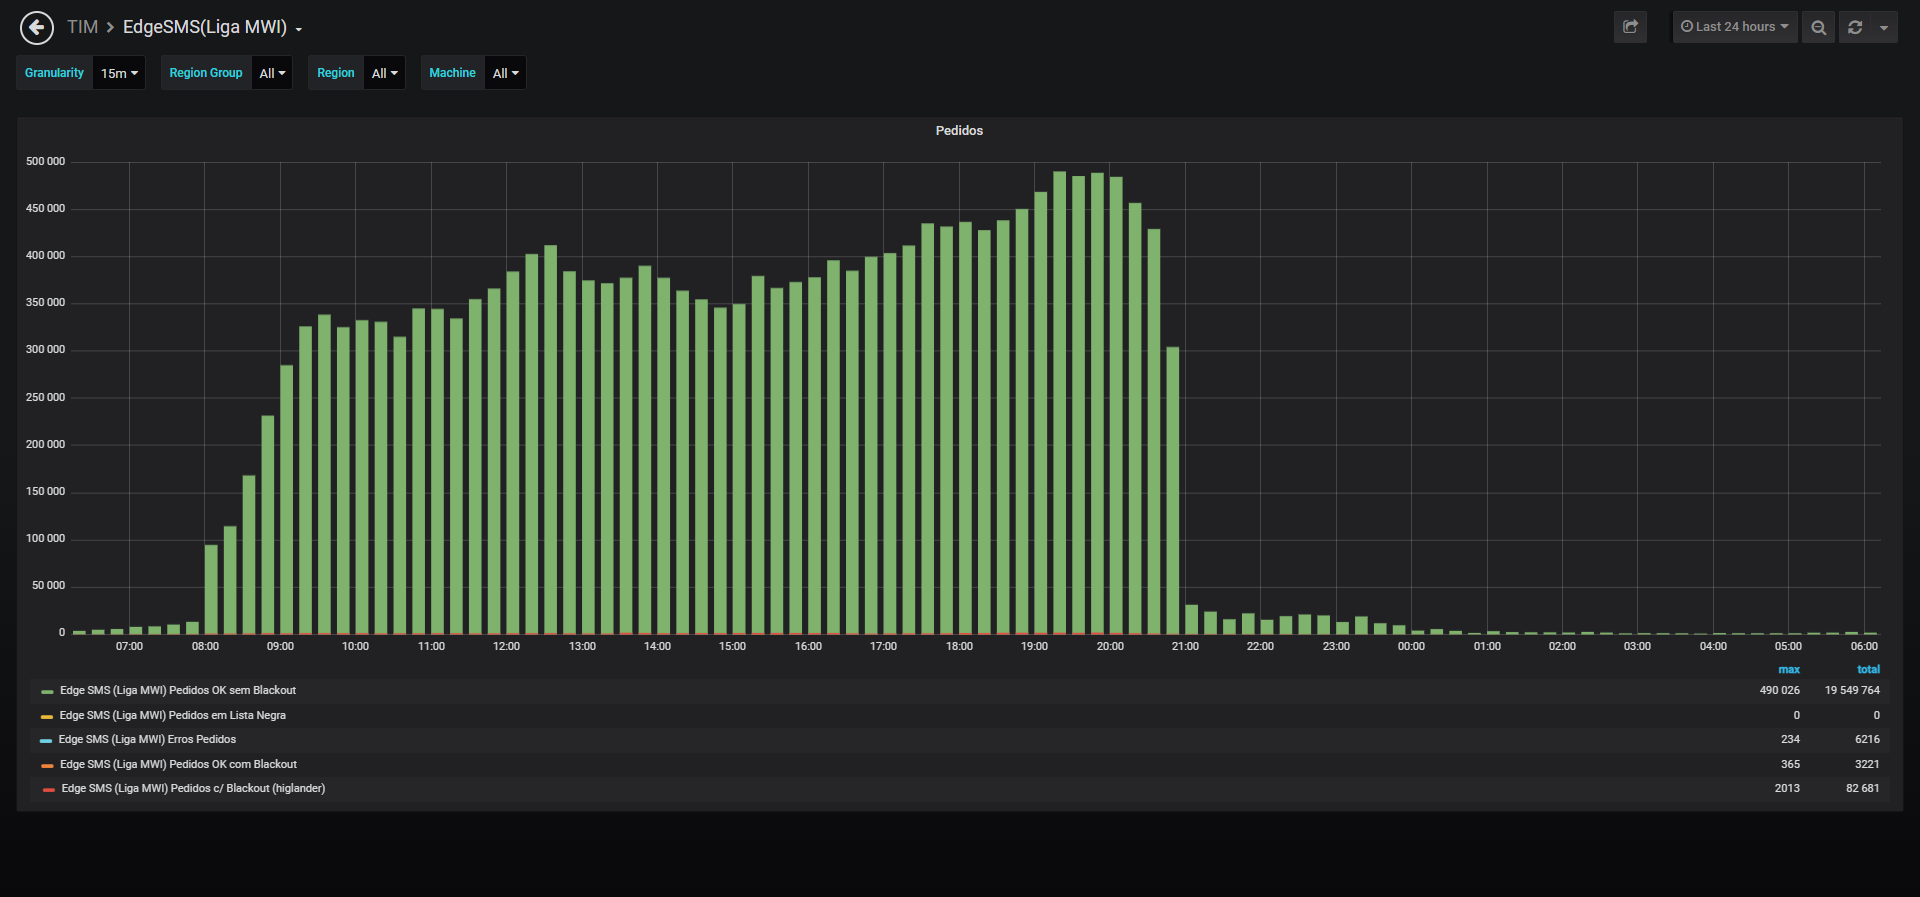Open the EdgeSMS(Liga MWI) dashboard picker
Screen dimensions: 1920x897
click(x=212, y=27)
